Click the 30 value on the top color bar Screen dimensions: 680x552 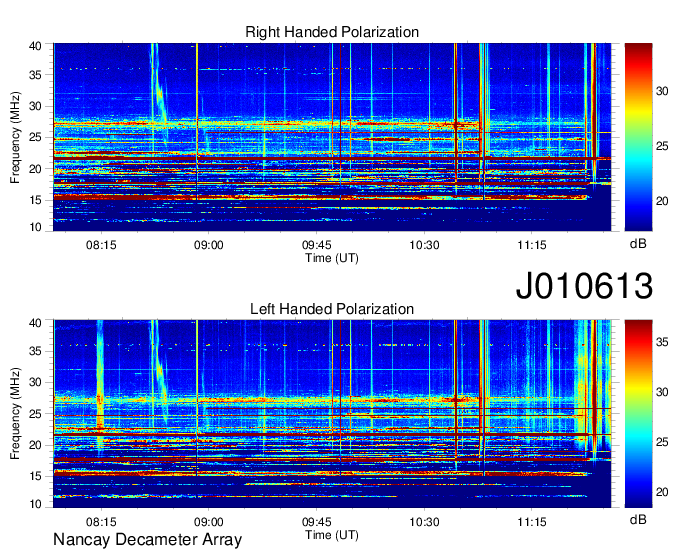[662, 91]
